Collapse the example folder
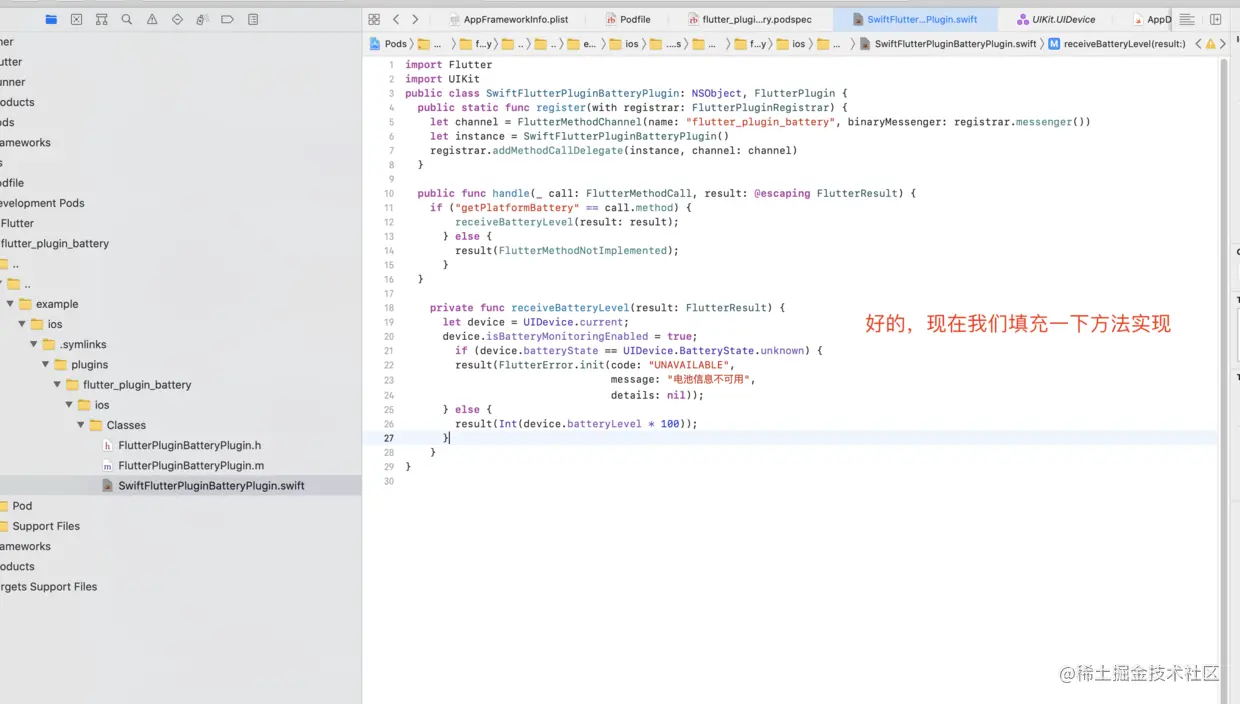 pos(11,304)
